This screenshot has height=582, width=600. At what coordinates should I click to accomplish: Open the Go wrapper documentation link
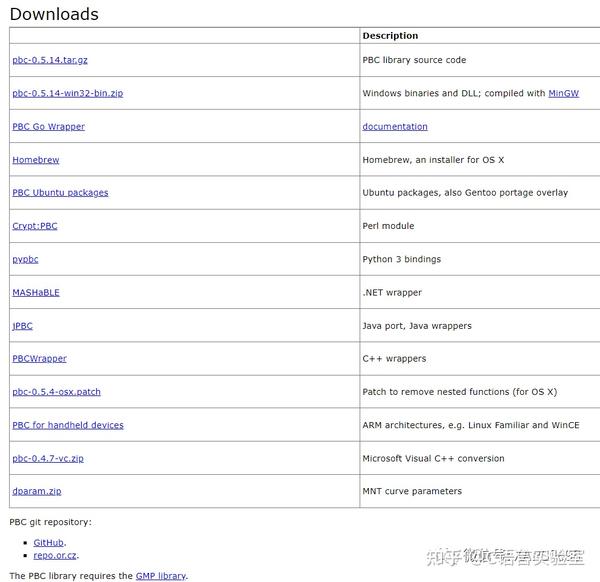click(395, 127)
